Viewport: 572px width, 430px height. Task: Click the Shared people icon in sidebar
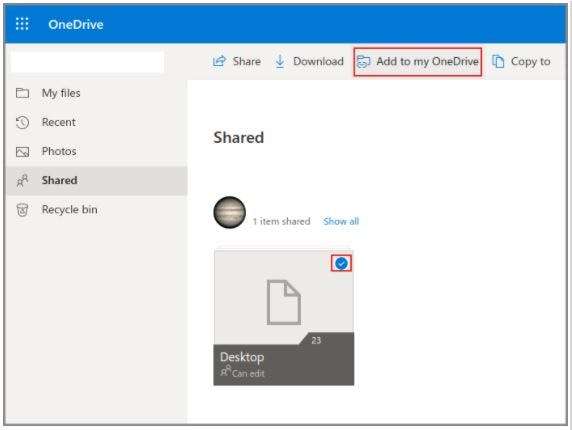click(x=23, y=181)
